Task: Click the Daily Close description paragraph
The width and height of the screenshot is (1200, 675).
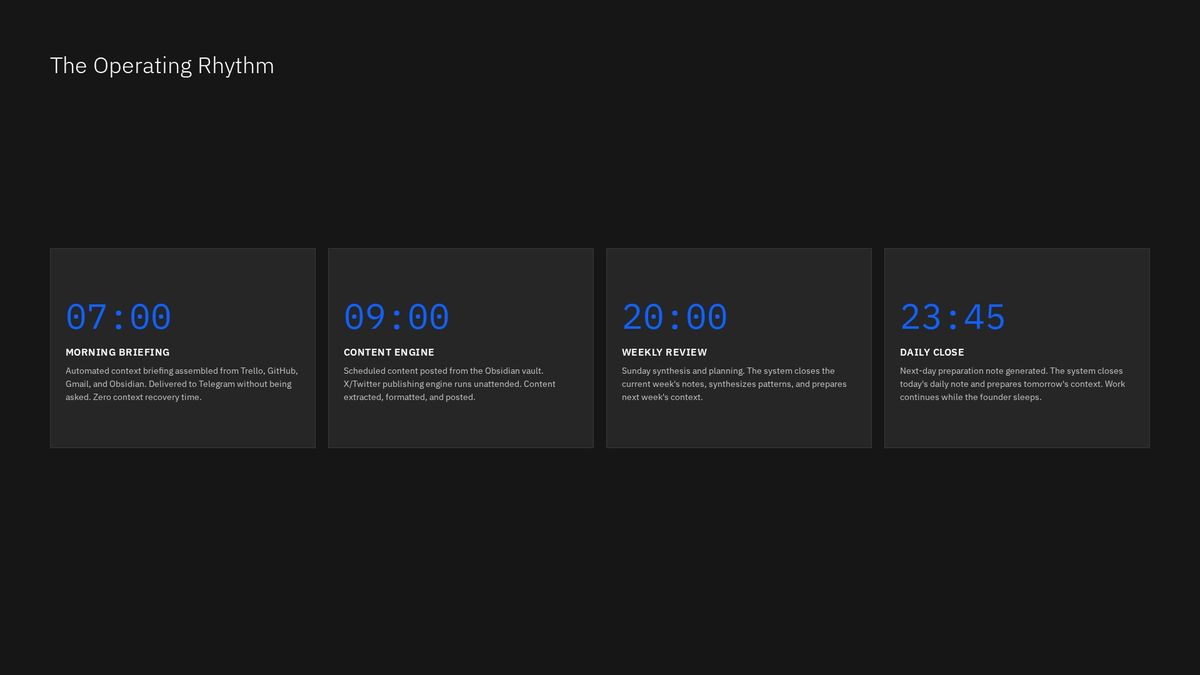Action: [1012, 384]
